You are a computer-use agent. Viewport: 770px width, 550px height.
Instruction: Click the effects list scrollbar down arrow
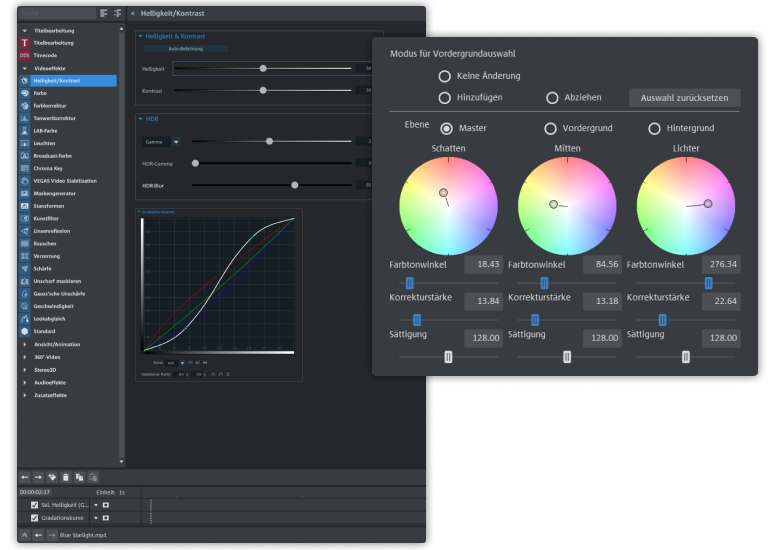[121, 462]
